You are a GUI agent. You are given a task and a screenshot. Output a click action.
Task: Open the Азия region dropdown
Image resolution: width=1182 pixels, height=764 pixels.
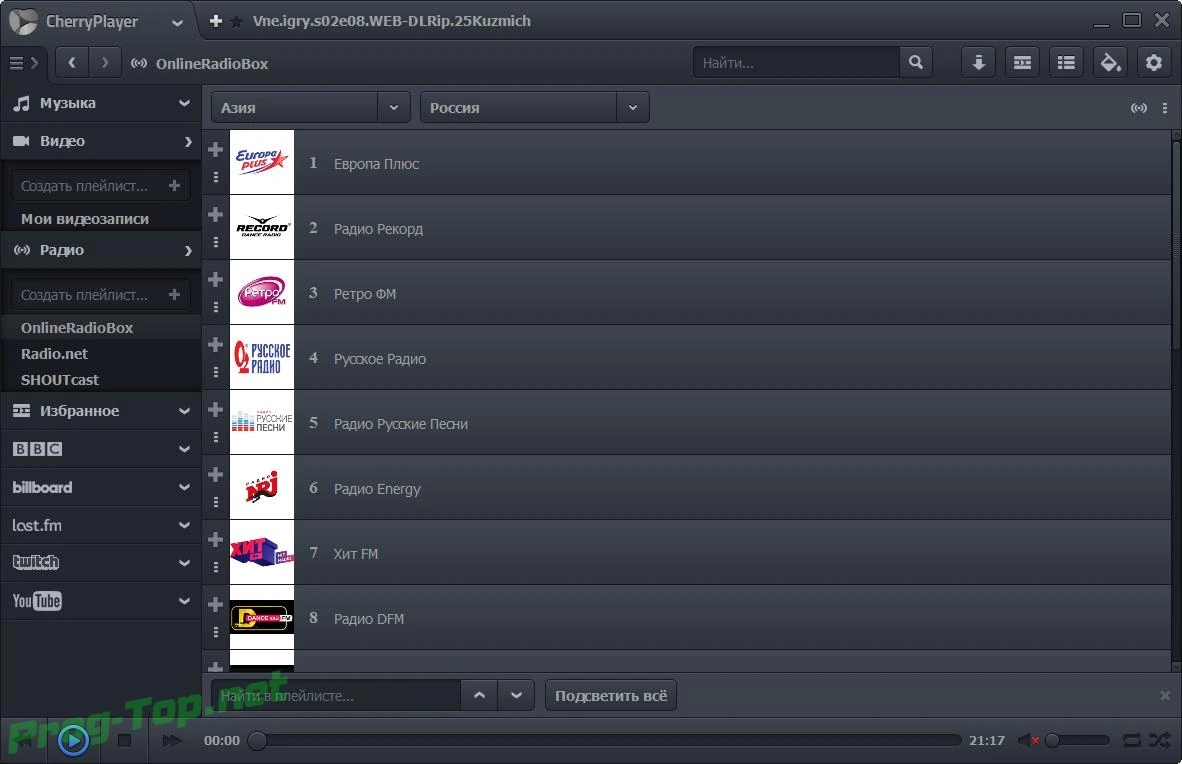[x=311, y=108]
